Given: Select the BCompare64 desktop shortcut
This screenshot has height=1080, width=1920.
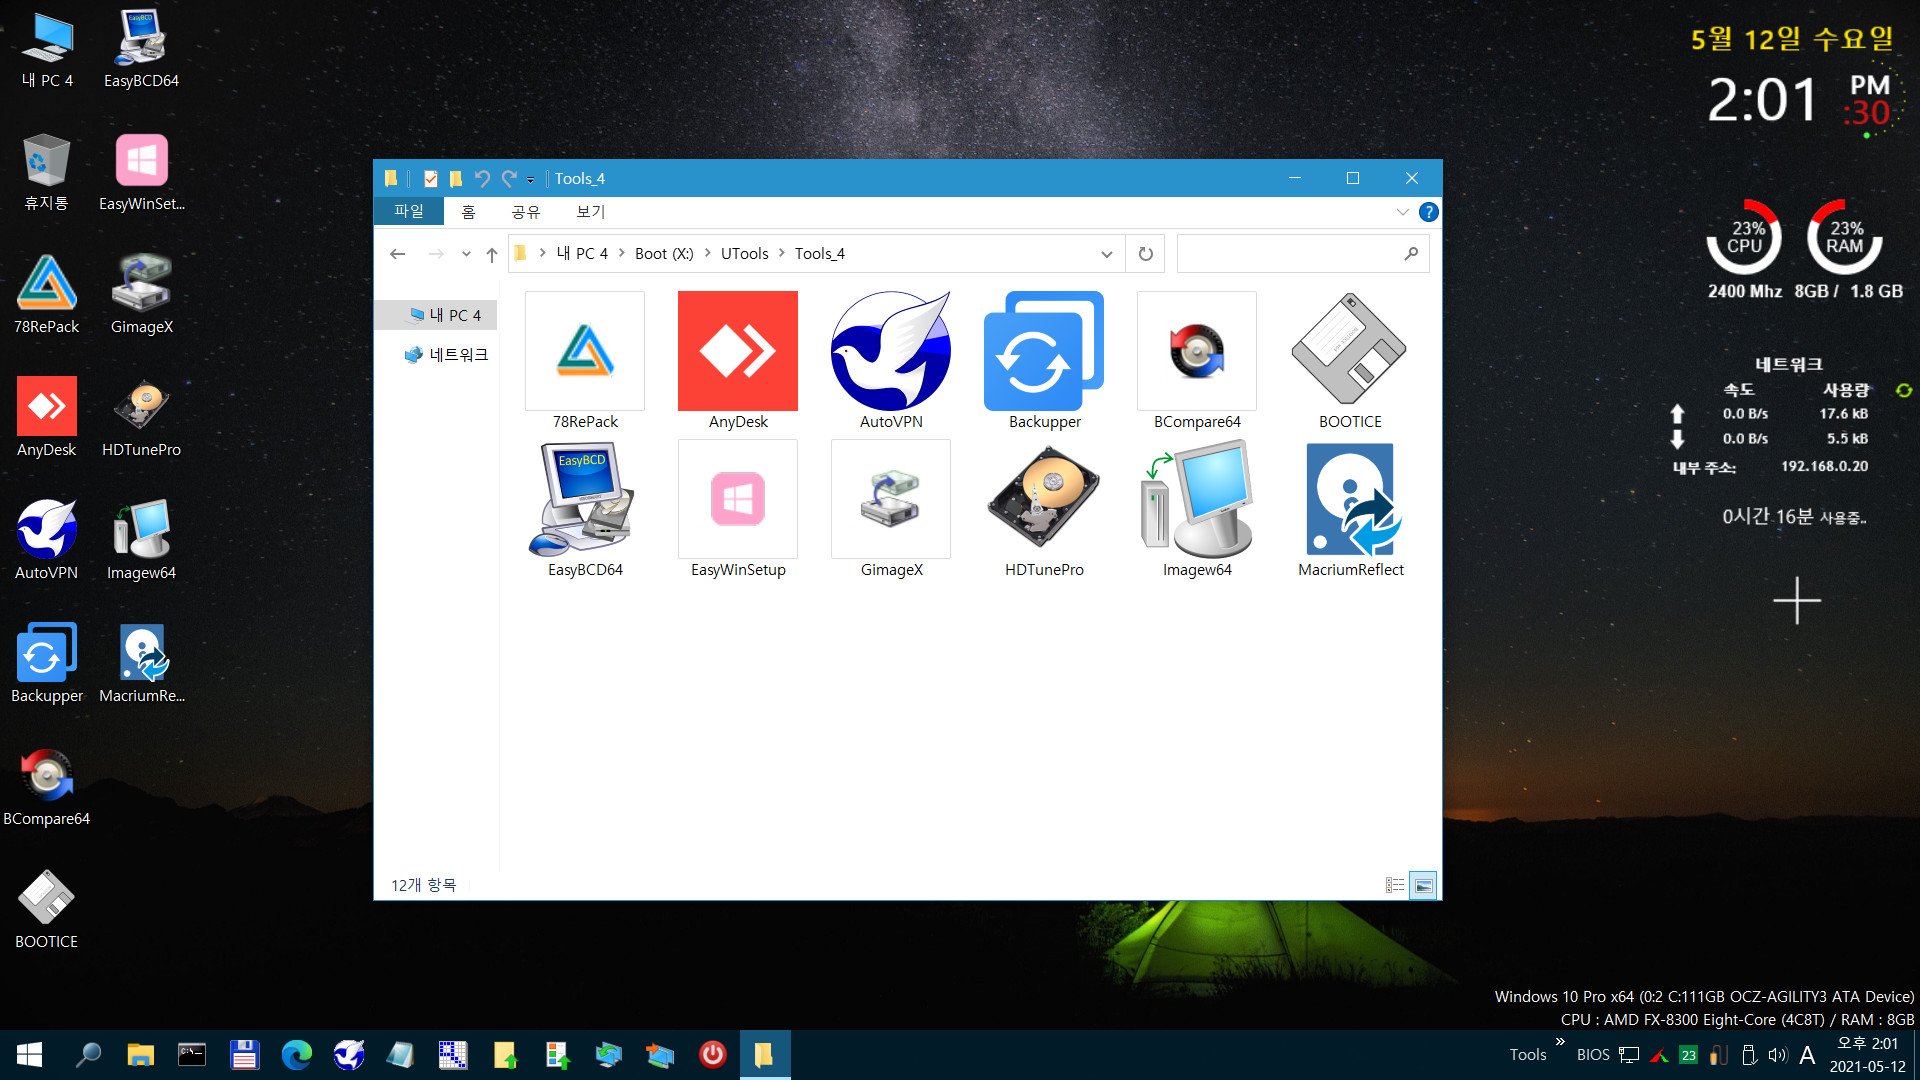Looking at the screenshot, I should click(x=47, y=787).
